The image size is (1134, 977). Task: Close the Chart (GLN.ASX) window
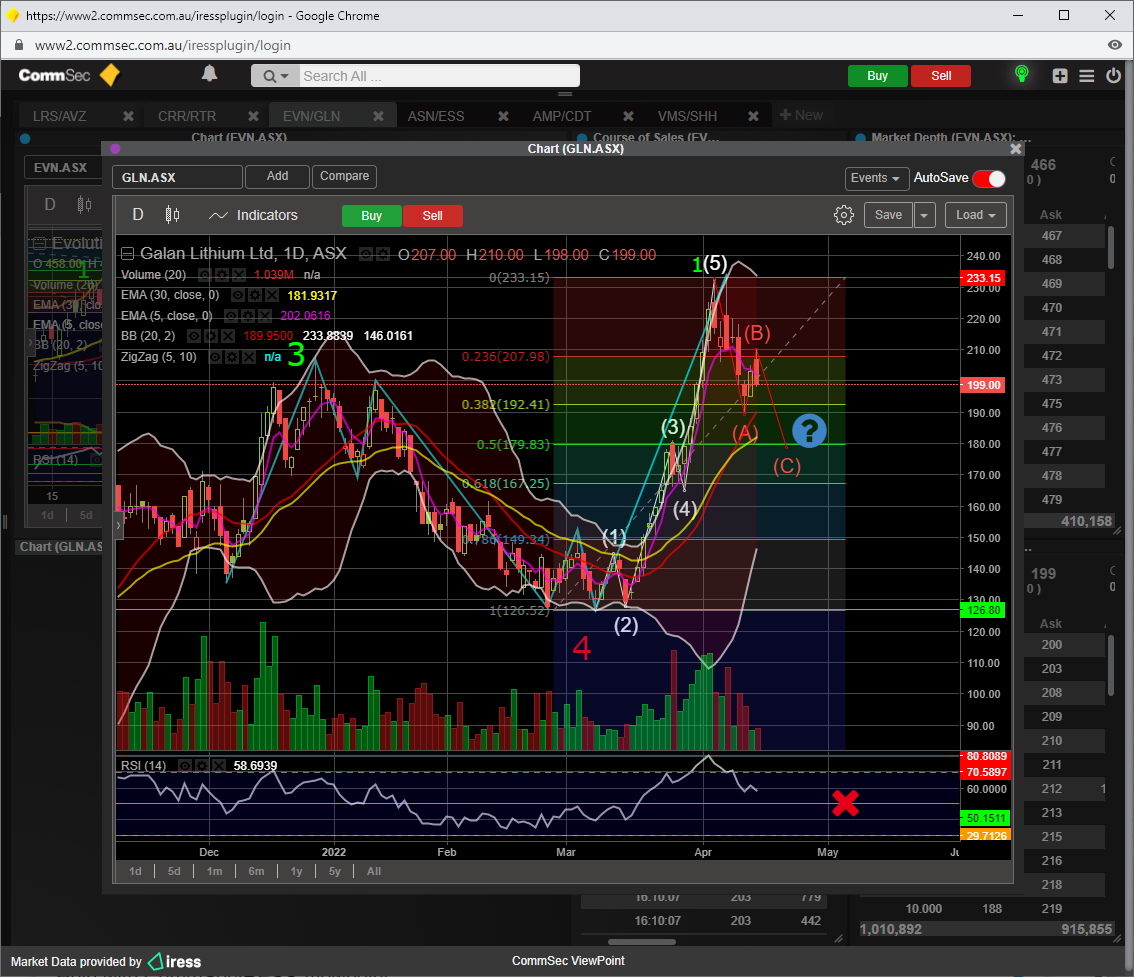pos(1015,148)
